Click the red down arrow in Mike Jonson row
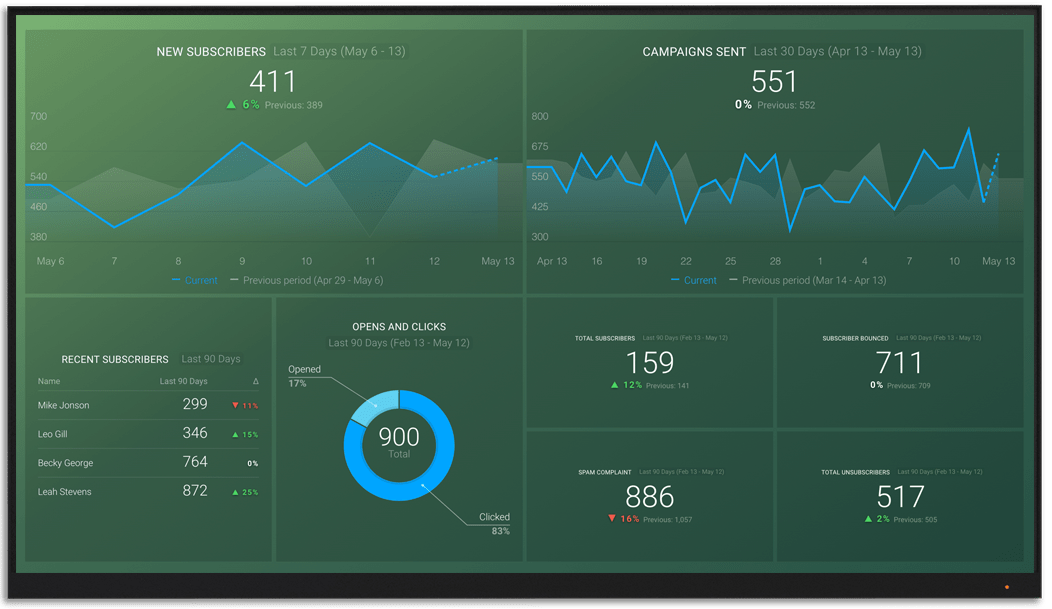The image size is (1052, 609). [x=235, y=406]
